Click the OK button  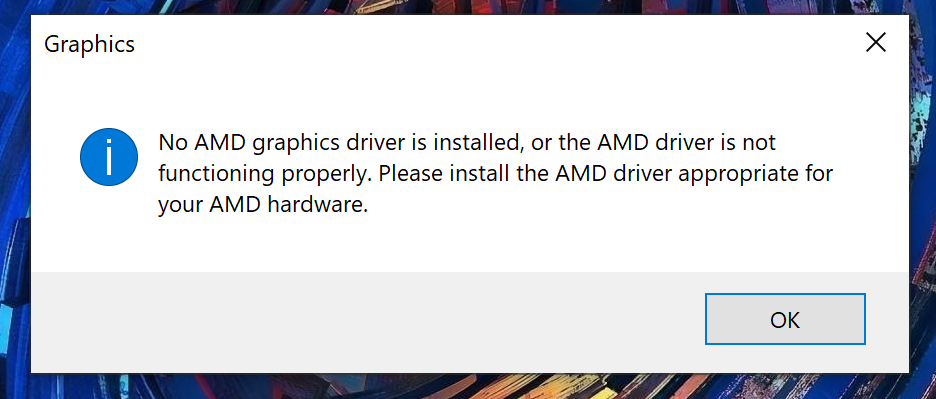coord(785,319)
